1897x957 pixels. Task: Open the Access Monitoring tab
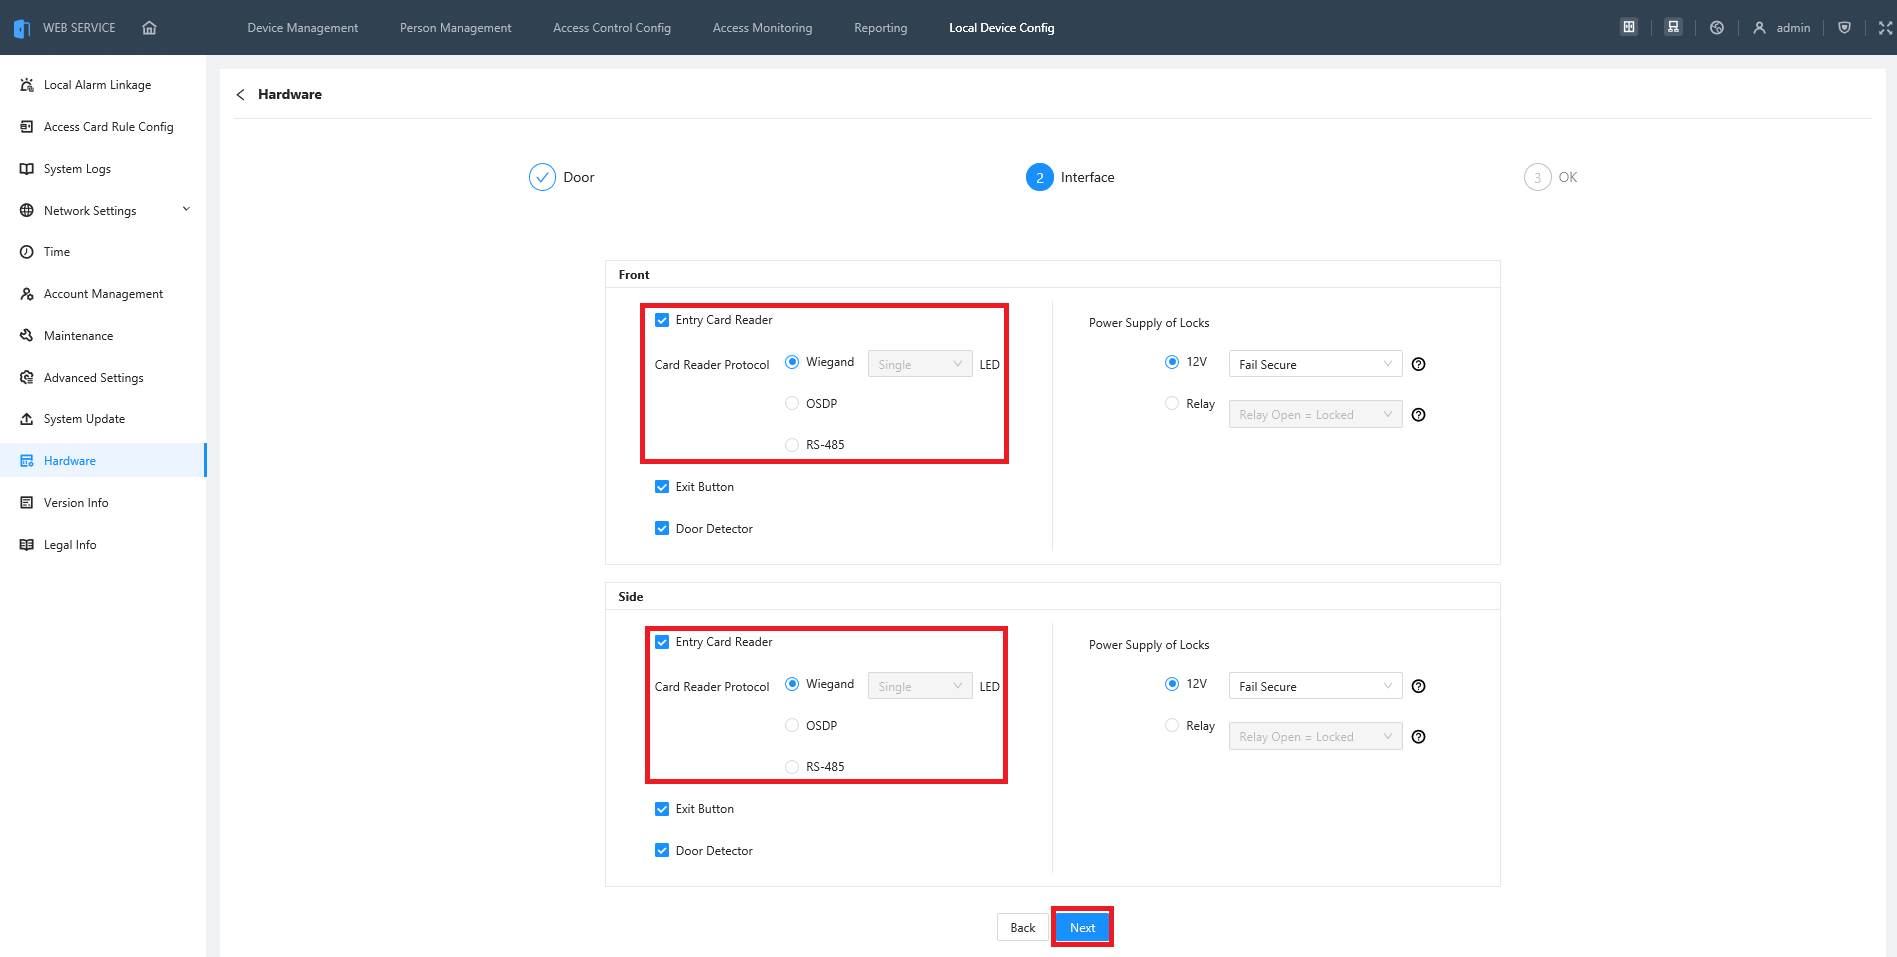(x=762, y=28)
